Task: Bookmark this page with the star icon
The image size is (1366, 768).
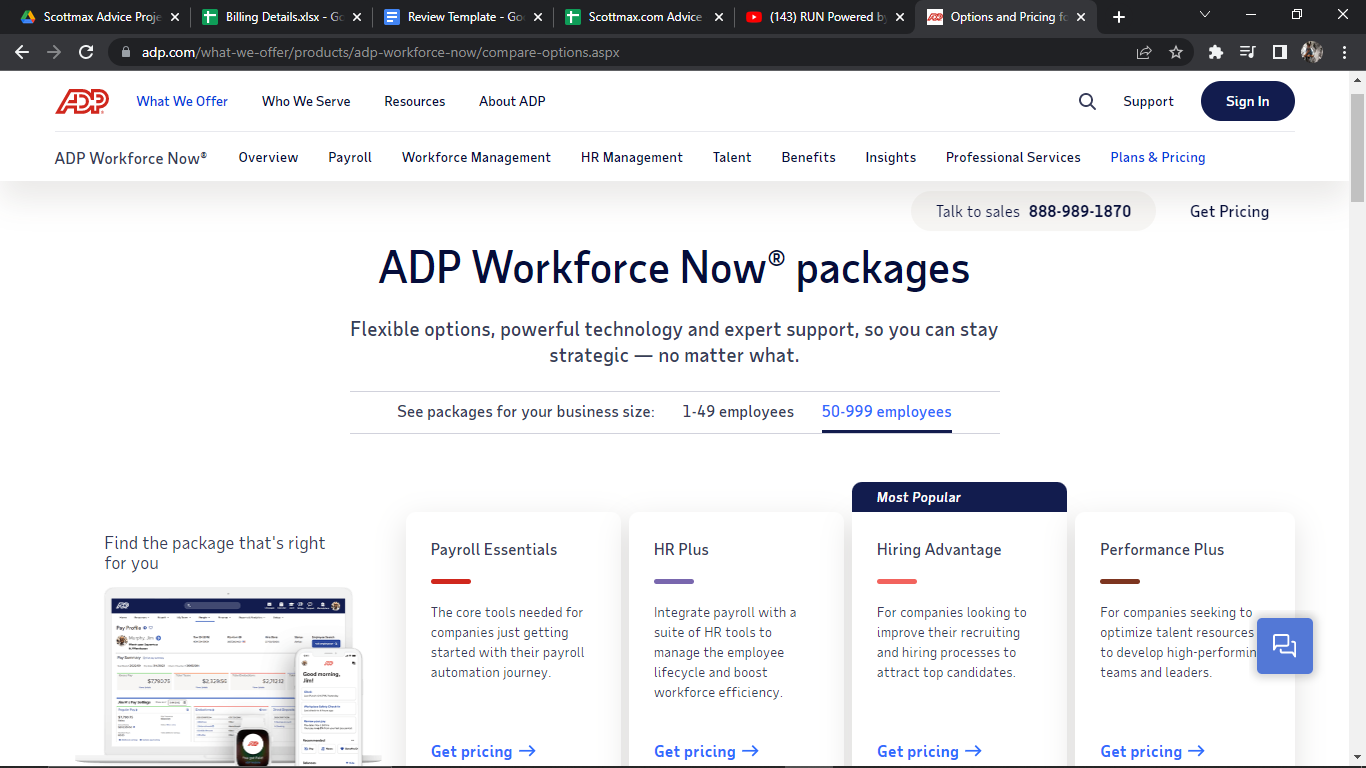Action: pos(1176,52)
